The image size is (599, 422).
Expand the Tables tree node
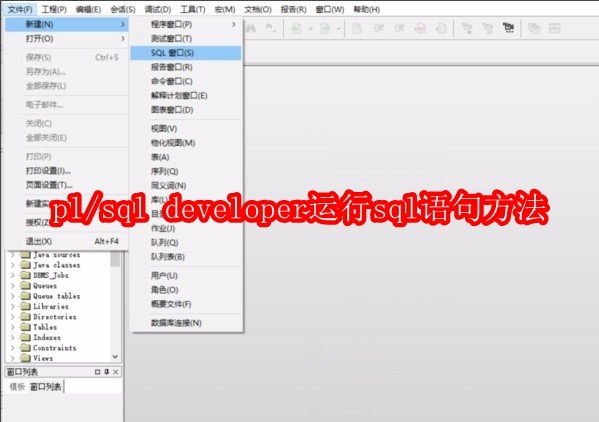[13, 327]
